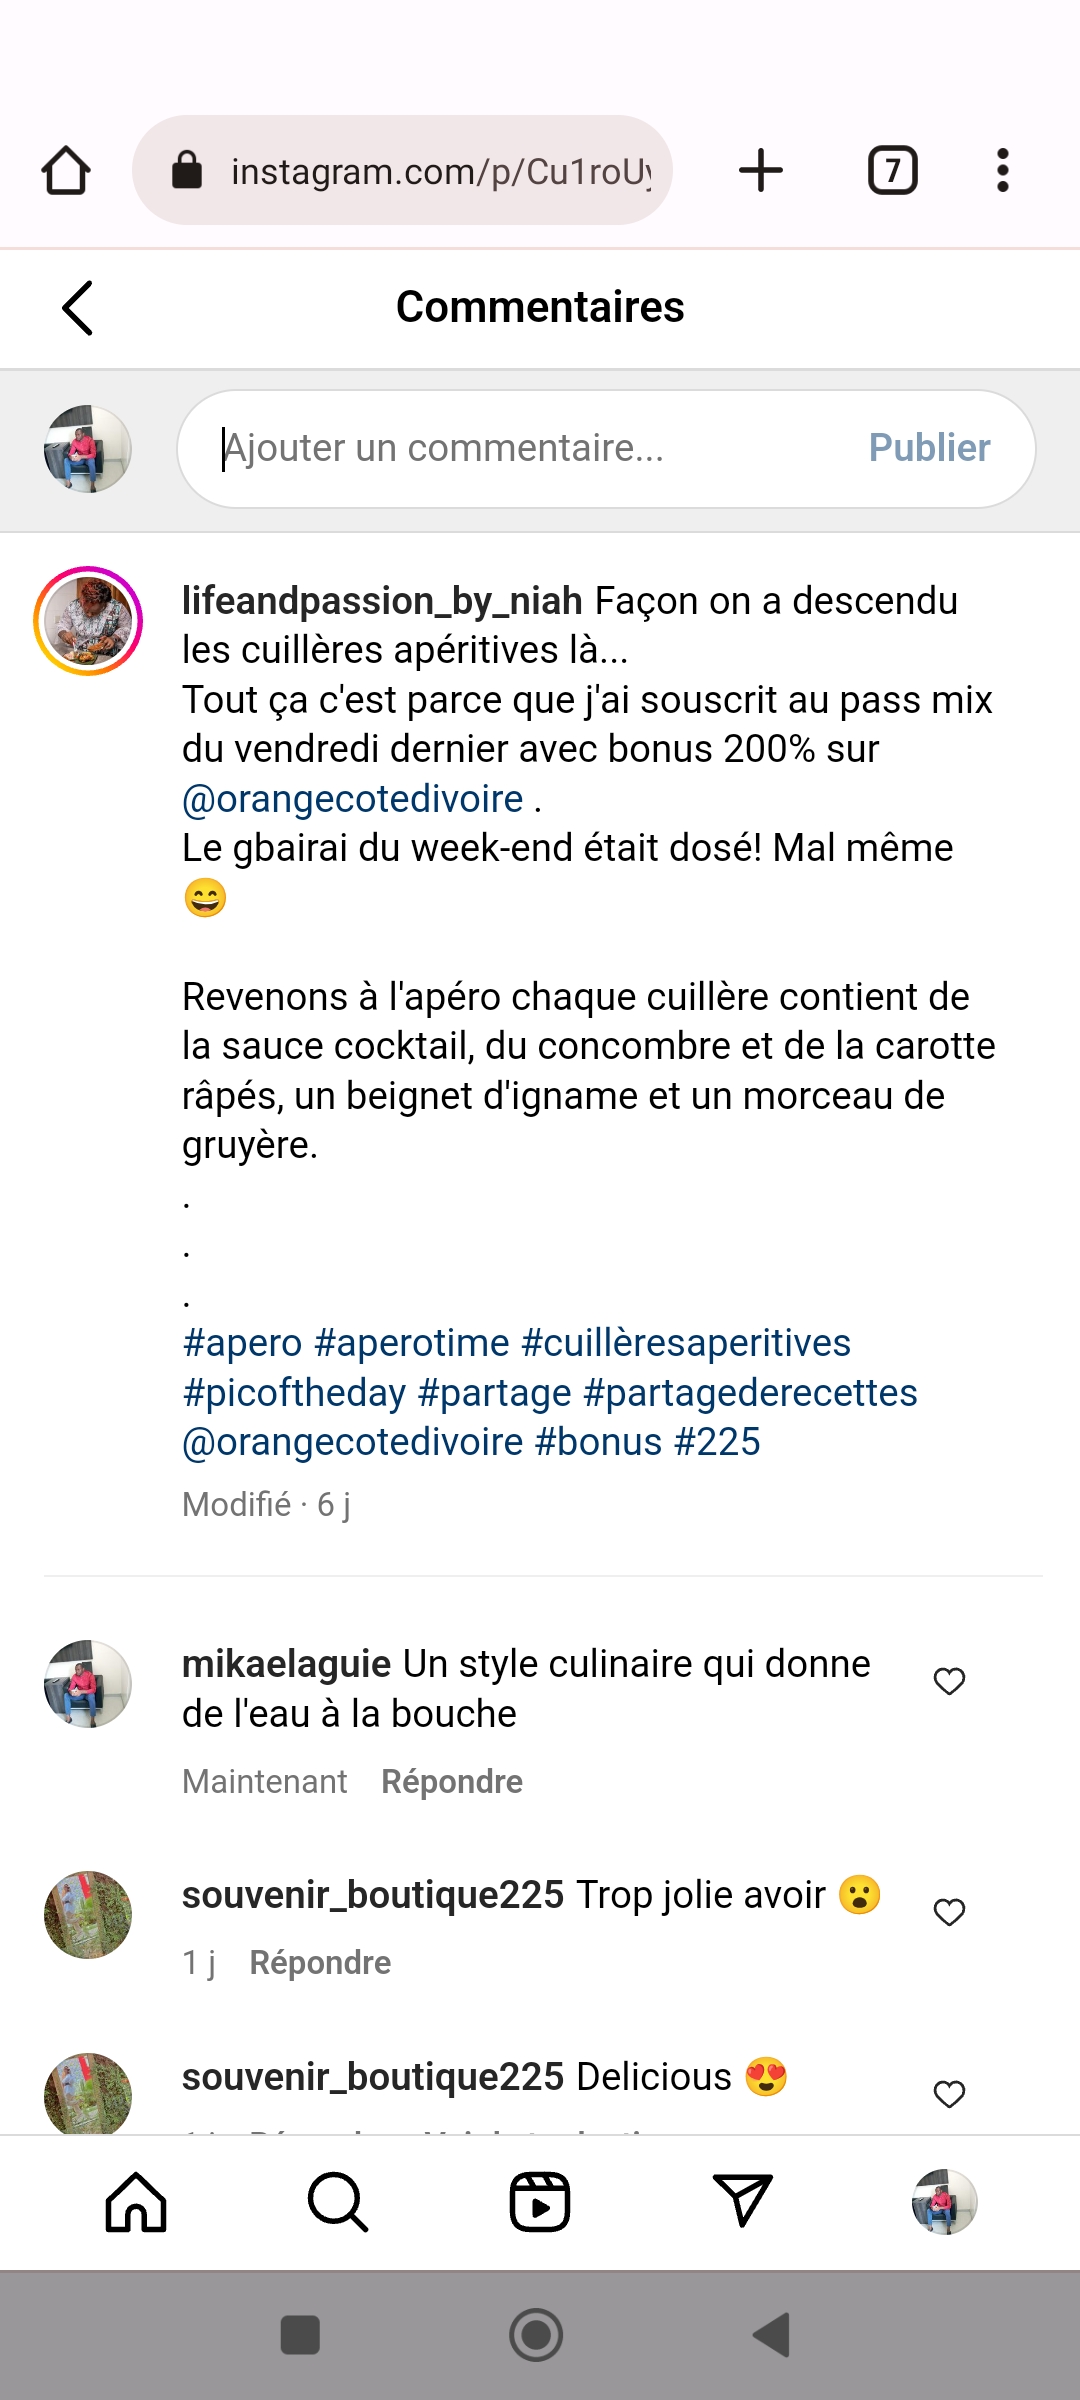
Task: Like the 'Trop jolie avoir' comment
Action: coord(949,1912)
